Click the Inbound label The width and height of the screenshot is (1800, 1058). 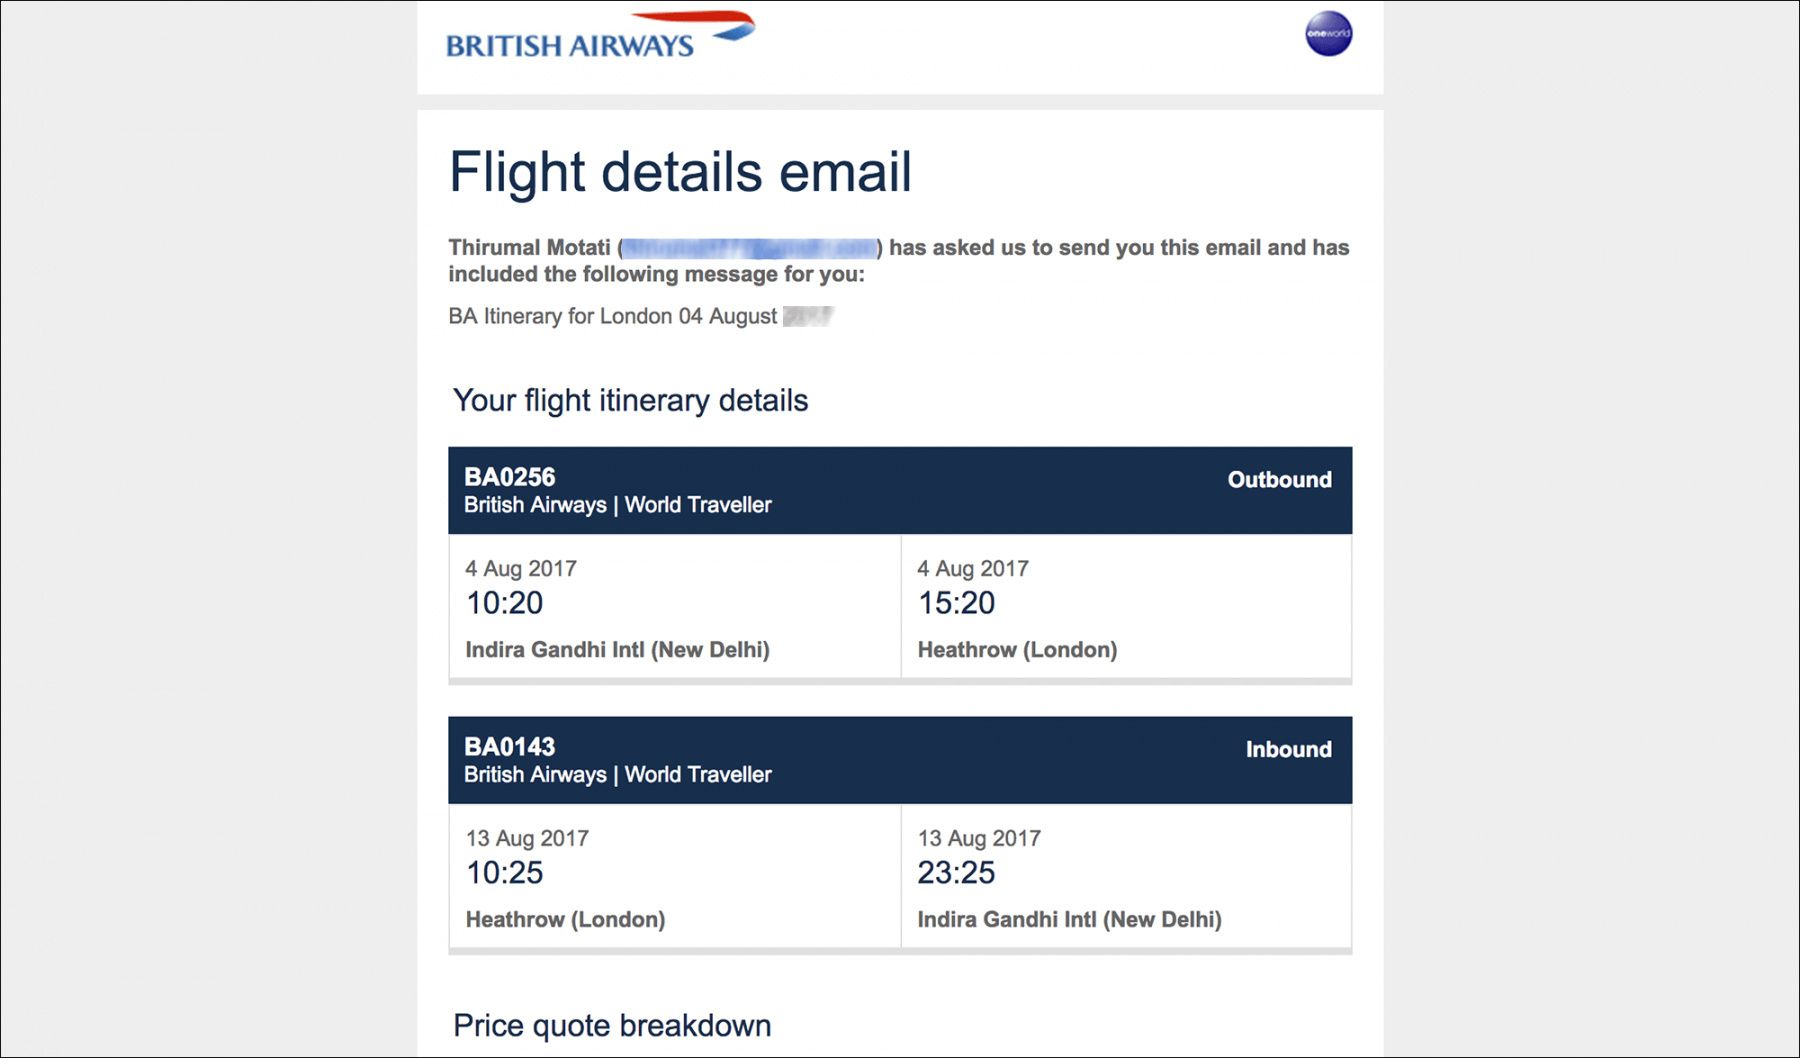click(1288, 750)
